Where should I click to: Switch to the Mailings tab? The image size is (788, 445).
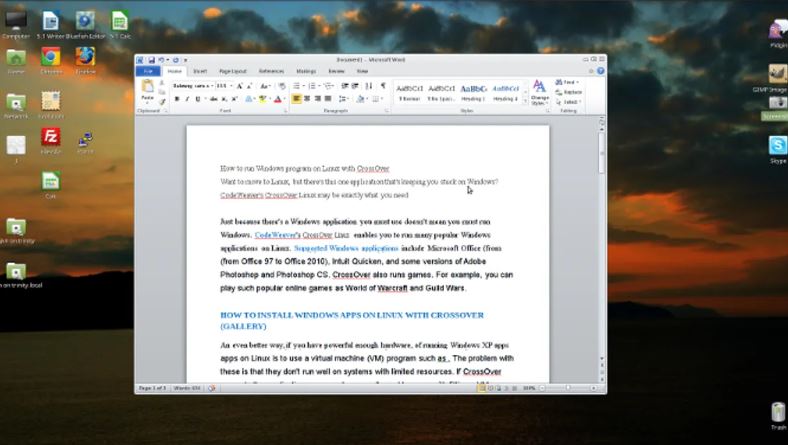coord(306,71)
